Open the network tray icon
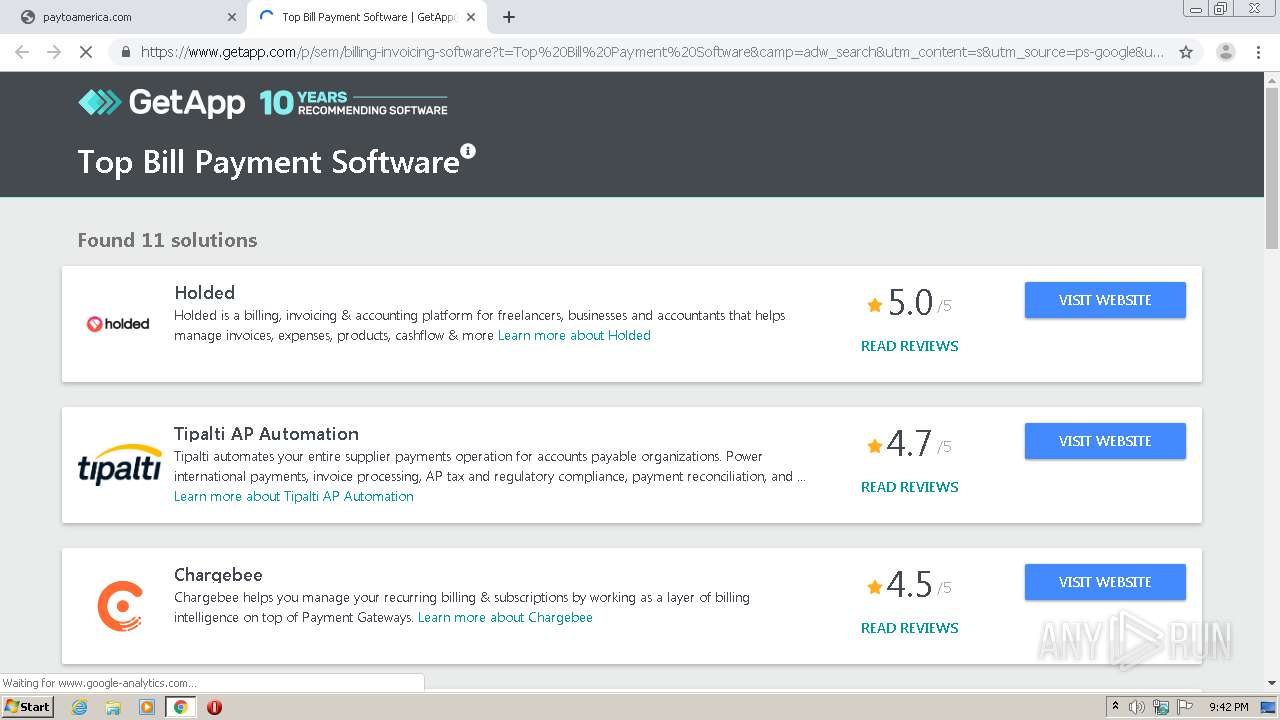This screenshot has height=720, width=1280. [1161, 707]
